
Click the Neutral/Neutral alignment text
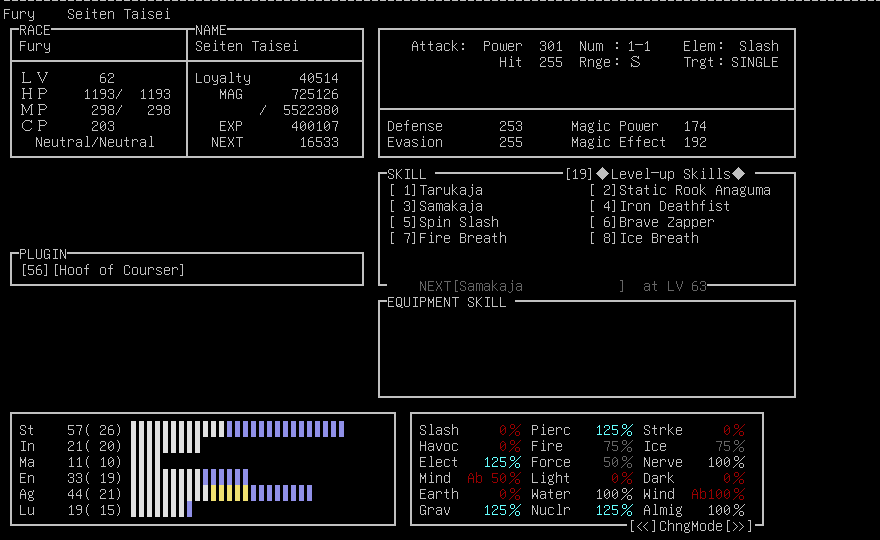click(94, 142)
